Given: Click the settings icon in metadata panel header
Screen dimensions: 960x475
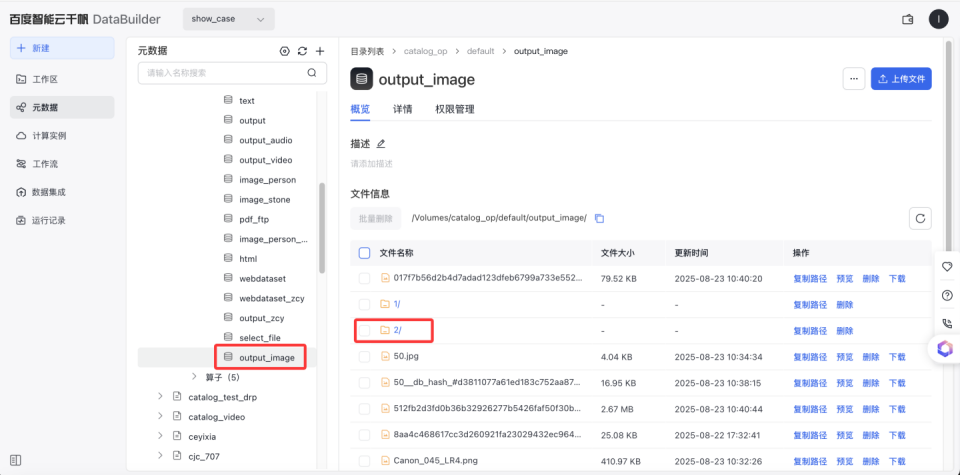Looking at the screenshot, I should click(284, 51).
